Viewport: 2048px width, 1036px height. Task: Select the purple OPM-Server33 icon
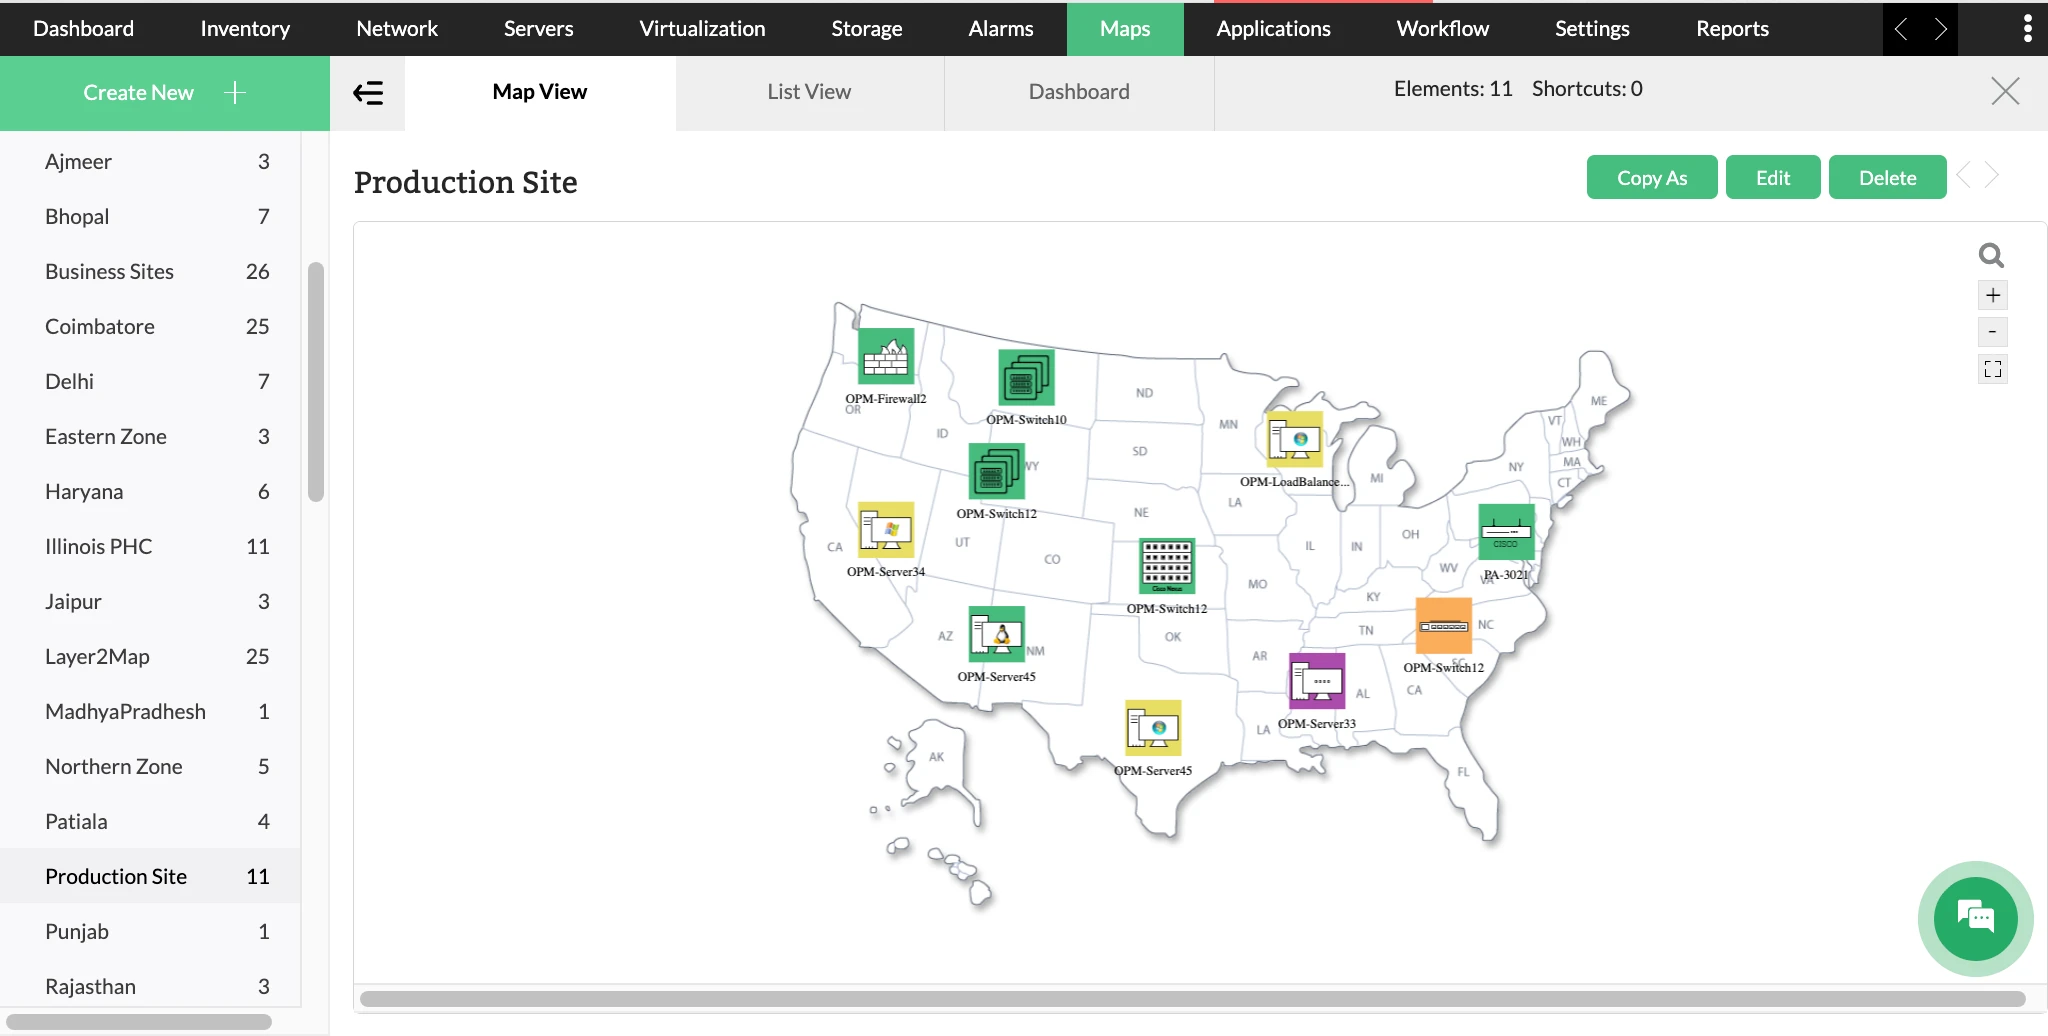tap(1317, 681)
